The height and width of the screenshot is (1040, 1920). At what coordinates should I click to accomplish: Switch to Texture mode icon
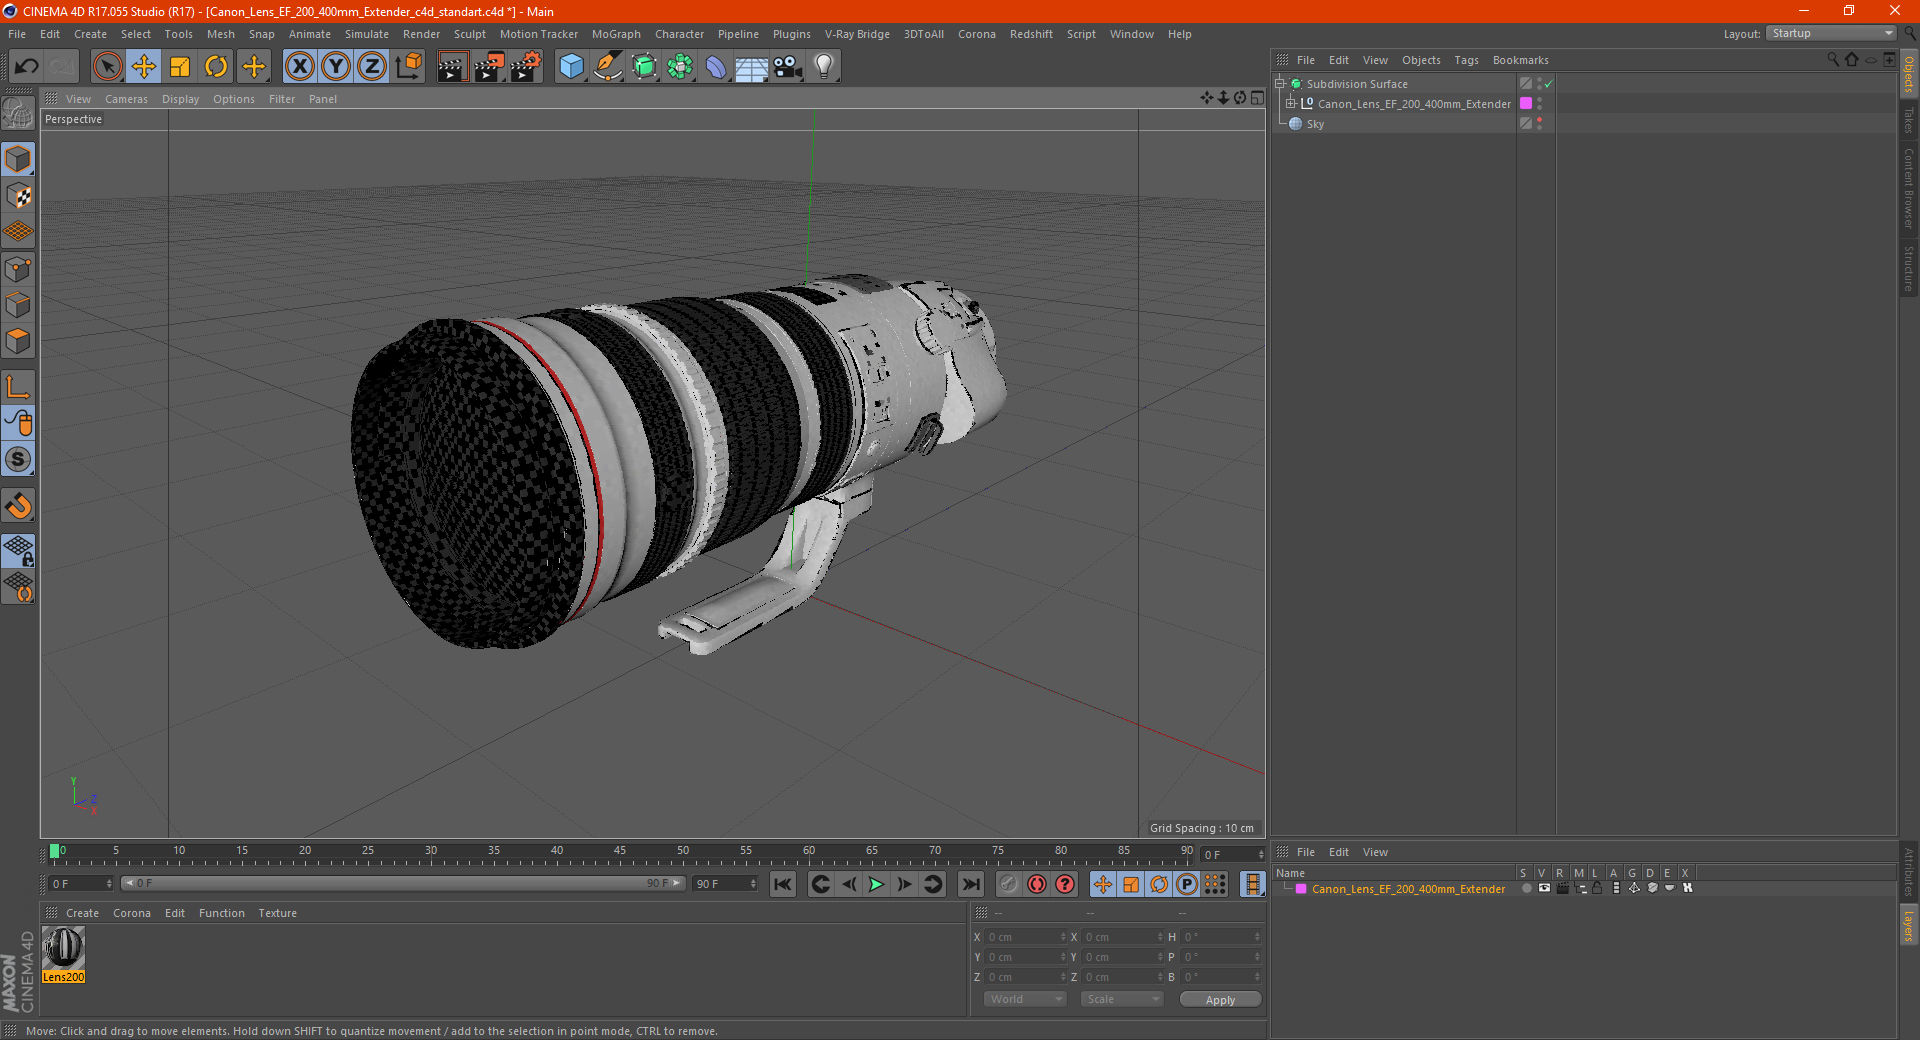tap(18, 195)
